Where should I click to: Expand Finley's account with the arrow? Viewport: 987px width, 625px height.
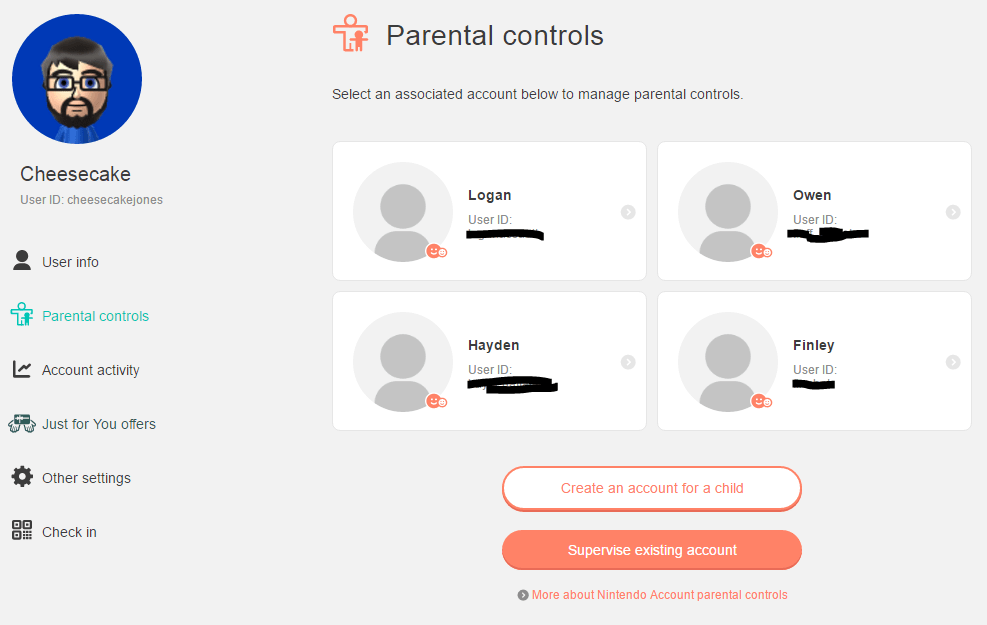(953, 362)
